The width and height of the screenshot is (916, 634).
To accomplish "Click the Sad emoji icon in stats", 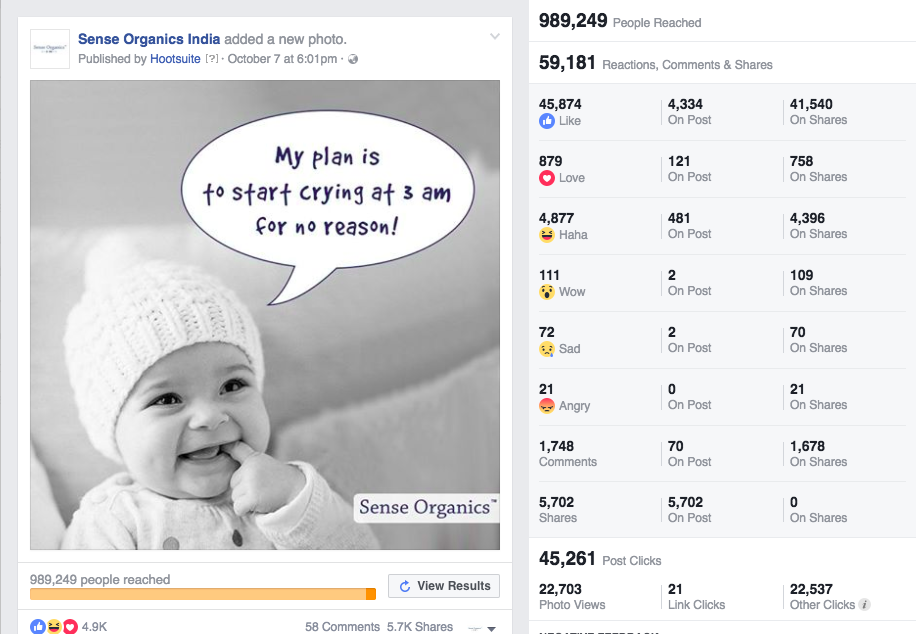I will tap(547, 349).
